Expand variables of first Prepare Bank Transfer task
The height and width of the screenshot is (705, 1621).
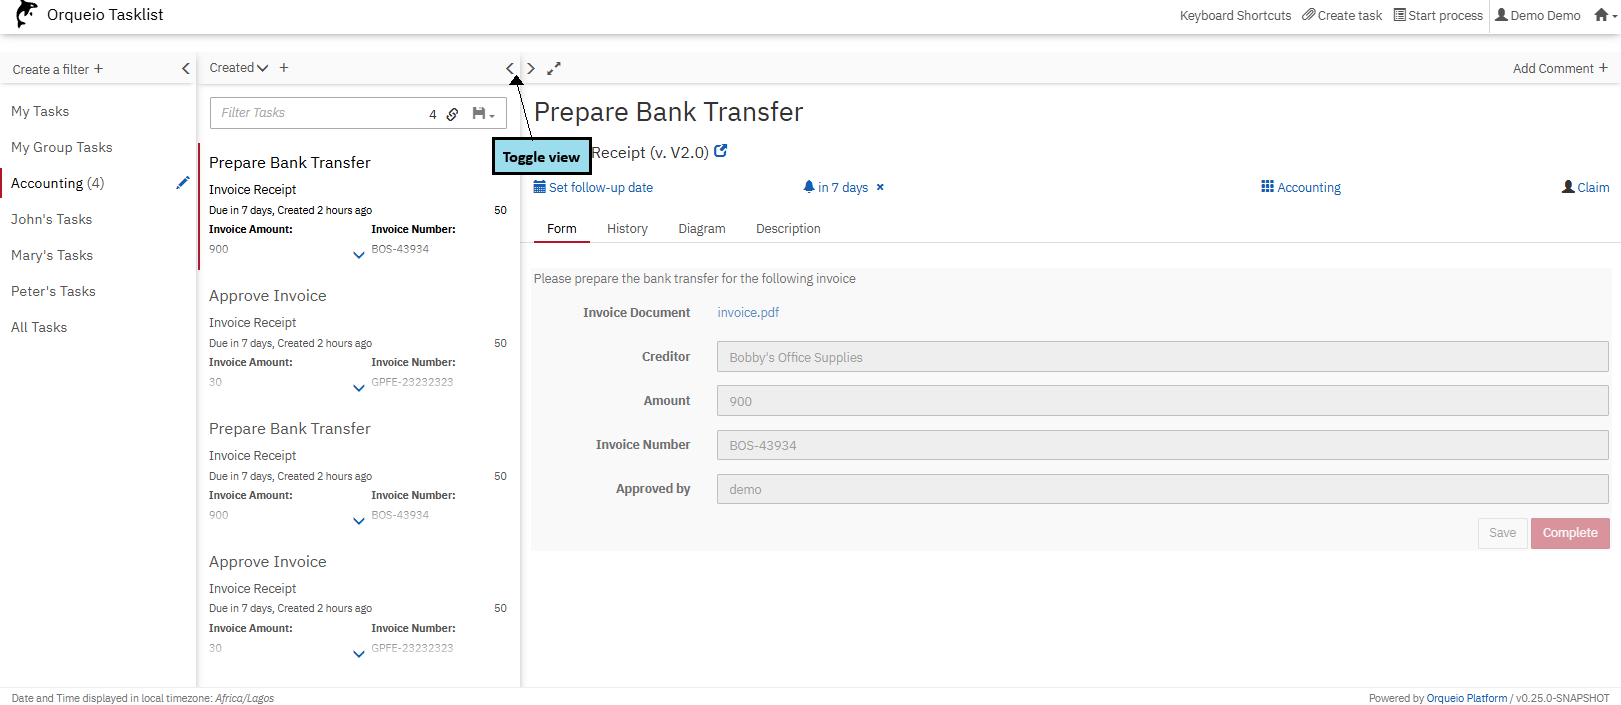359,255
